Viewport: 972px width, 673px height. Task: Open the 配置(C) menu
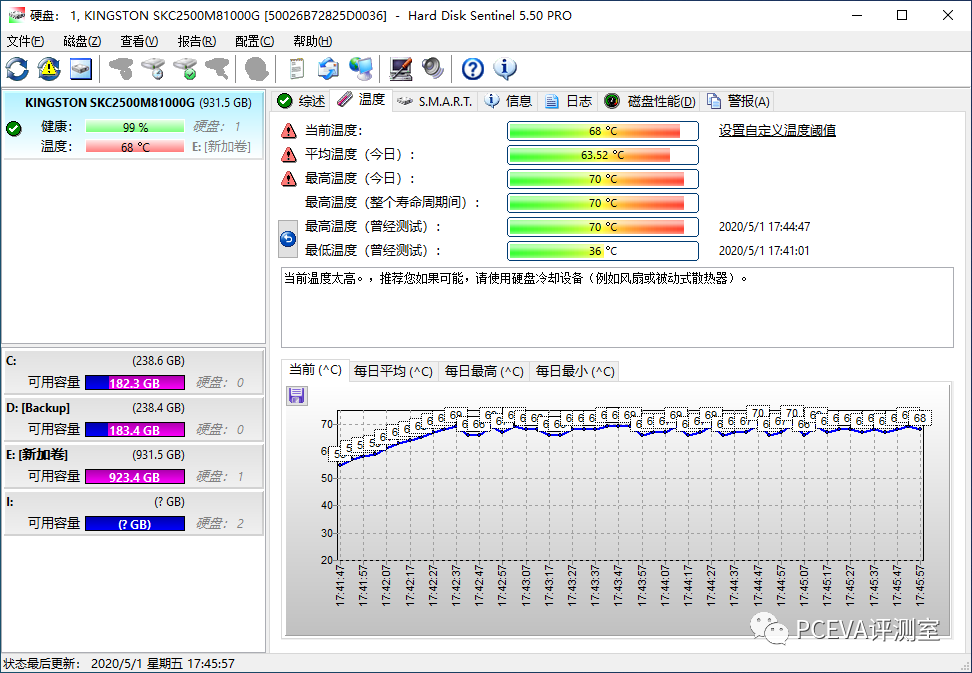[x=254, y=42]
